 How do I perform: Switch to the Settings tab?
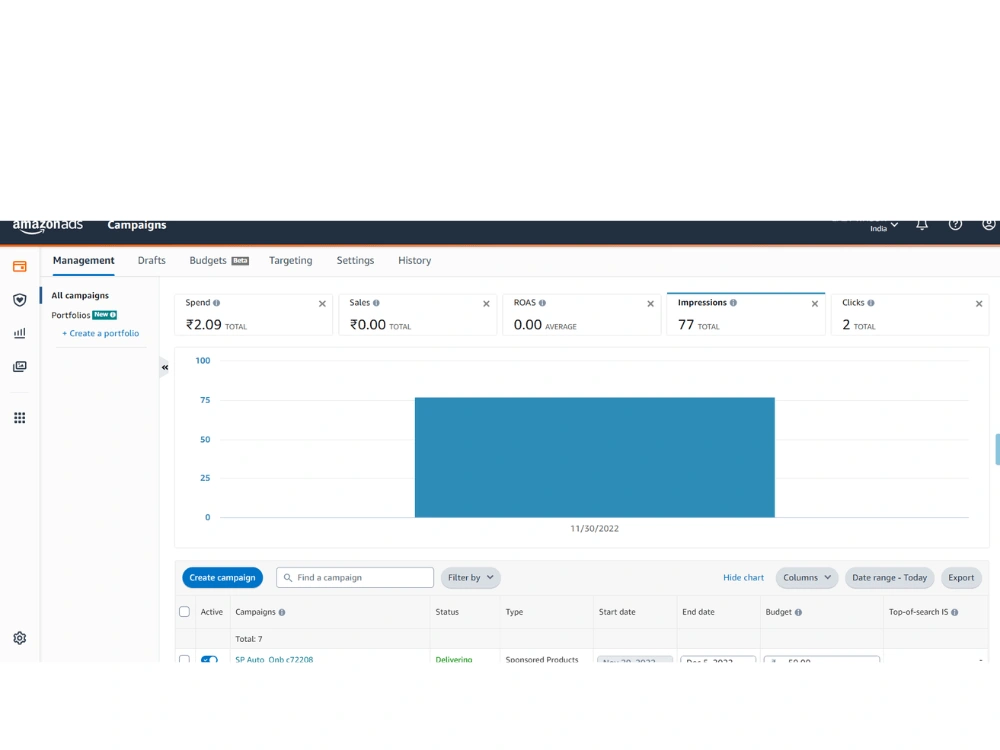[x=355, y=260]
